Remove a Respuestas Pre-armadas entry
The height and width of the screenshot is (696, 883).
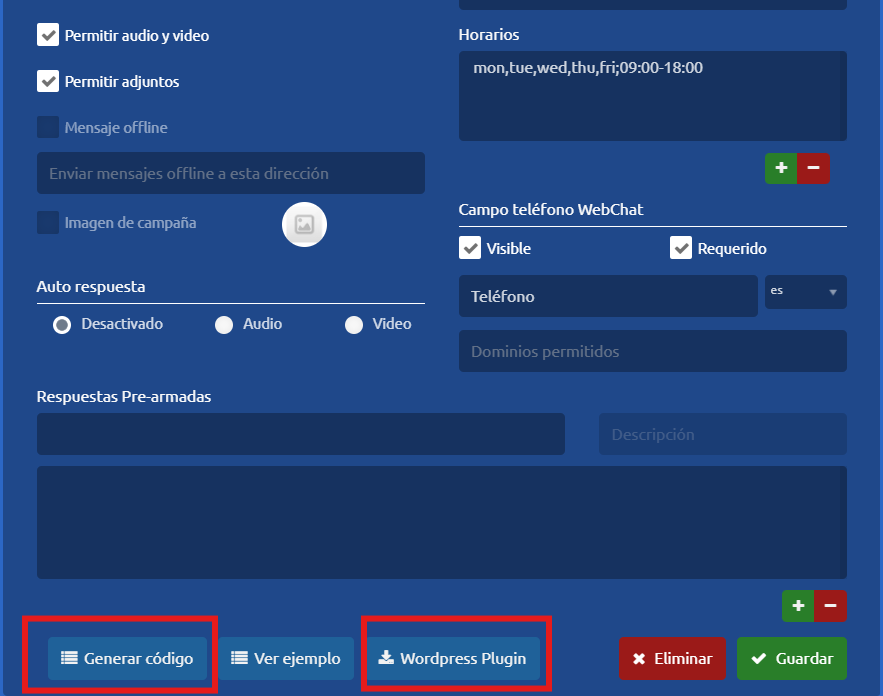tap(830, 606)
